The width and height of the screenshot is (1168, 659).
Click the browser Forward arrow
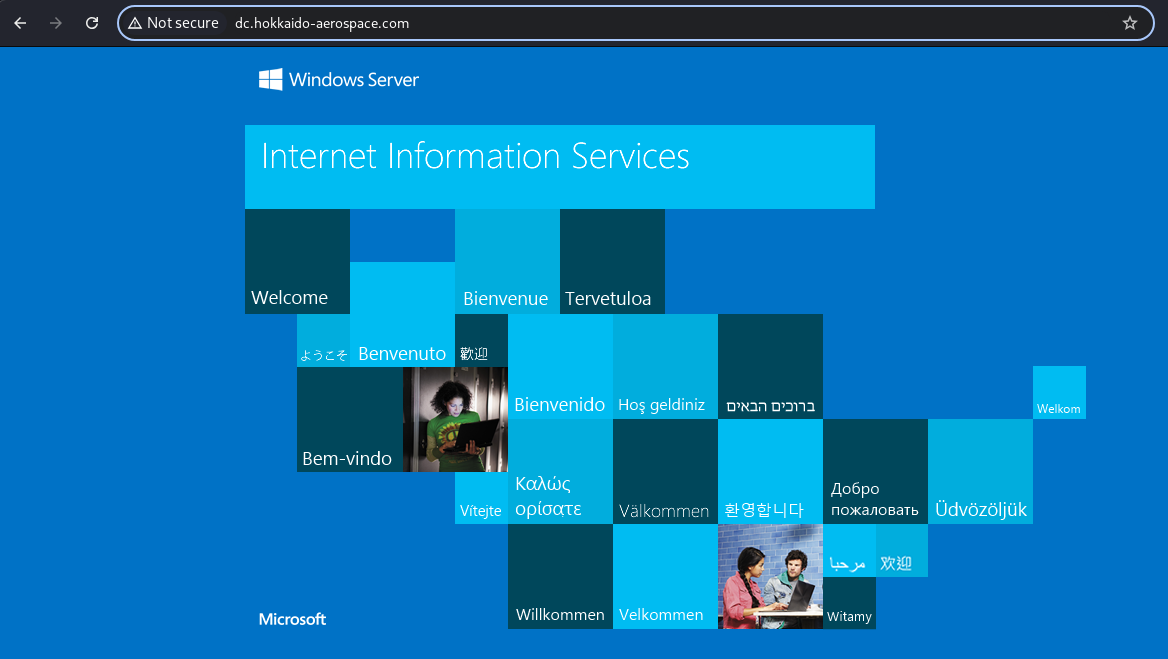(56, 23)
